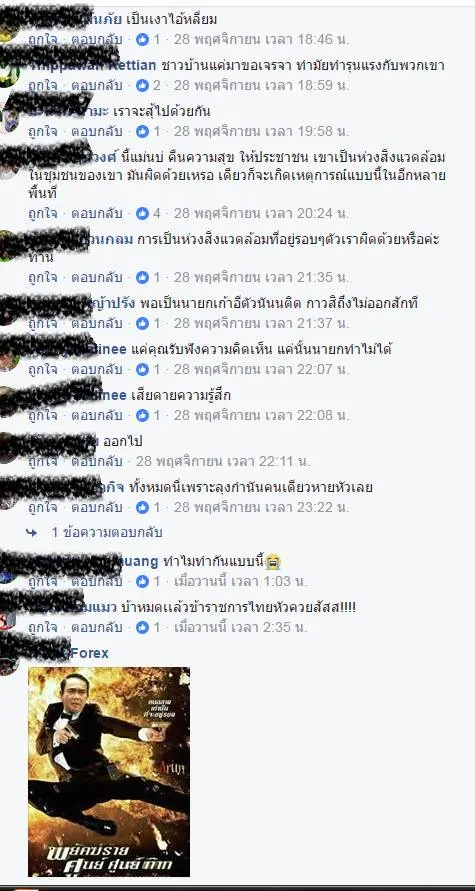Like the 22:08 comment
The image size is (475, 891).
pyautogui.click(x=43, y=415)
